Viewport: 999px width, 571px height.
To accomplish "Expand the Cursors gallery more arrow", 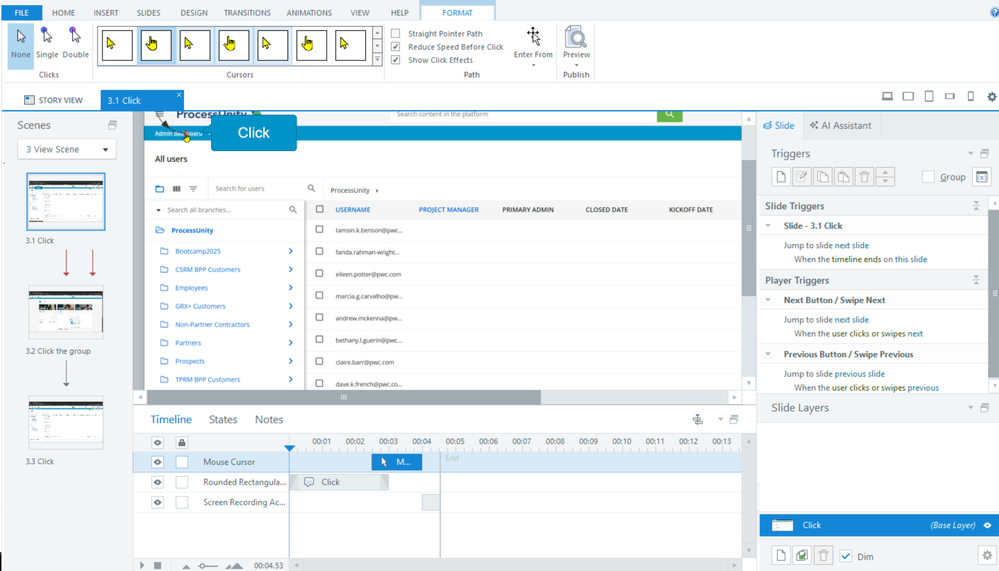I will [x=377, y=59].
